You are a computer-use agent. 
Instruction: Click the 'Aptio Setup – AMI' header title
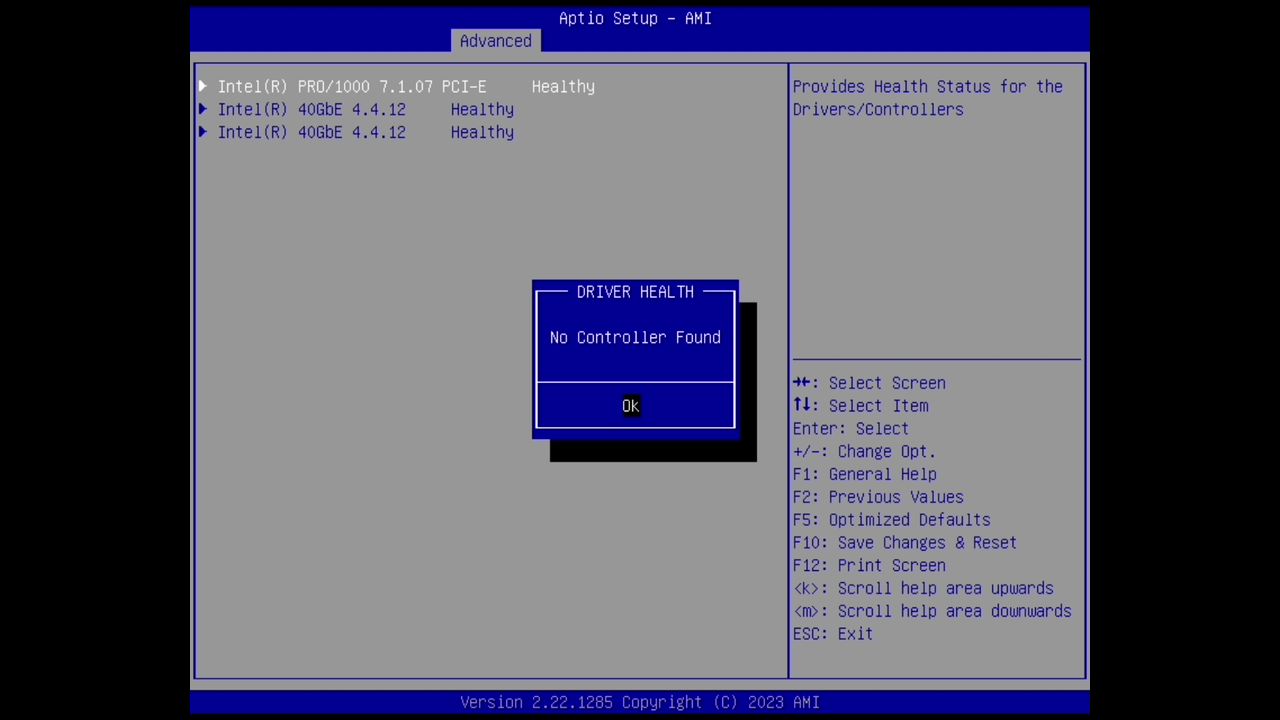(635, 18)
